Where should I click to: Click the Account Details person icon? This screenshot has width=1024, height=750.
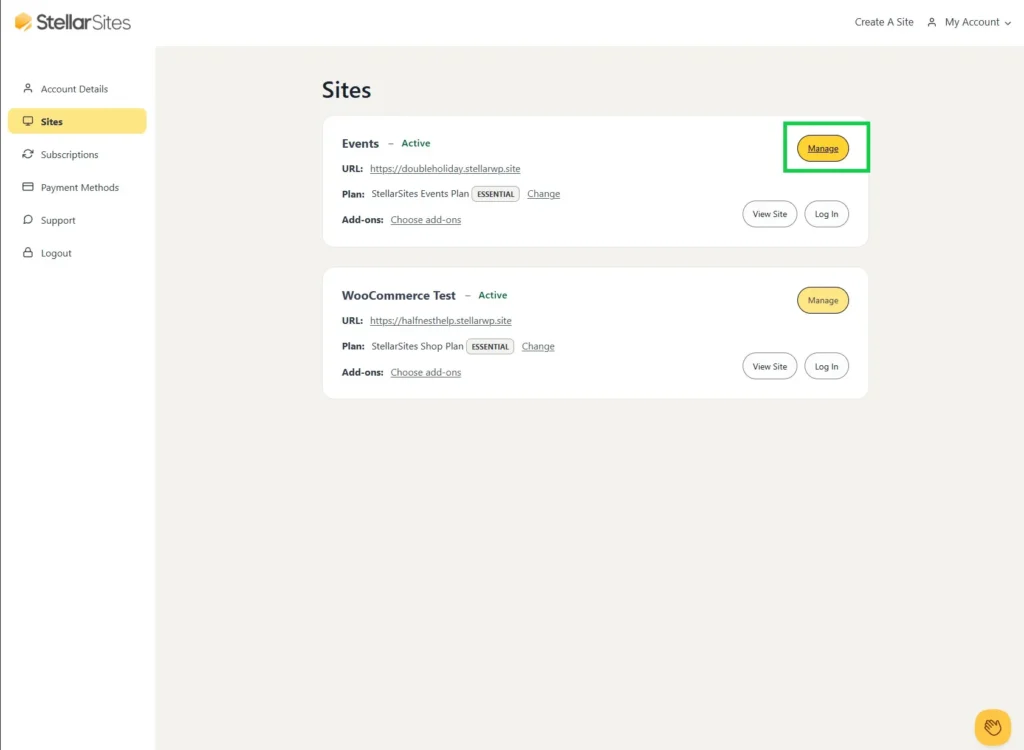[x=28, y=88]
